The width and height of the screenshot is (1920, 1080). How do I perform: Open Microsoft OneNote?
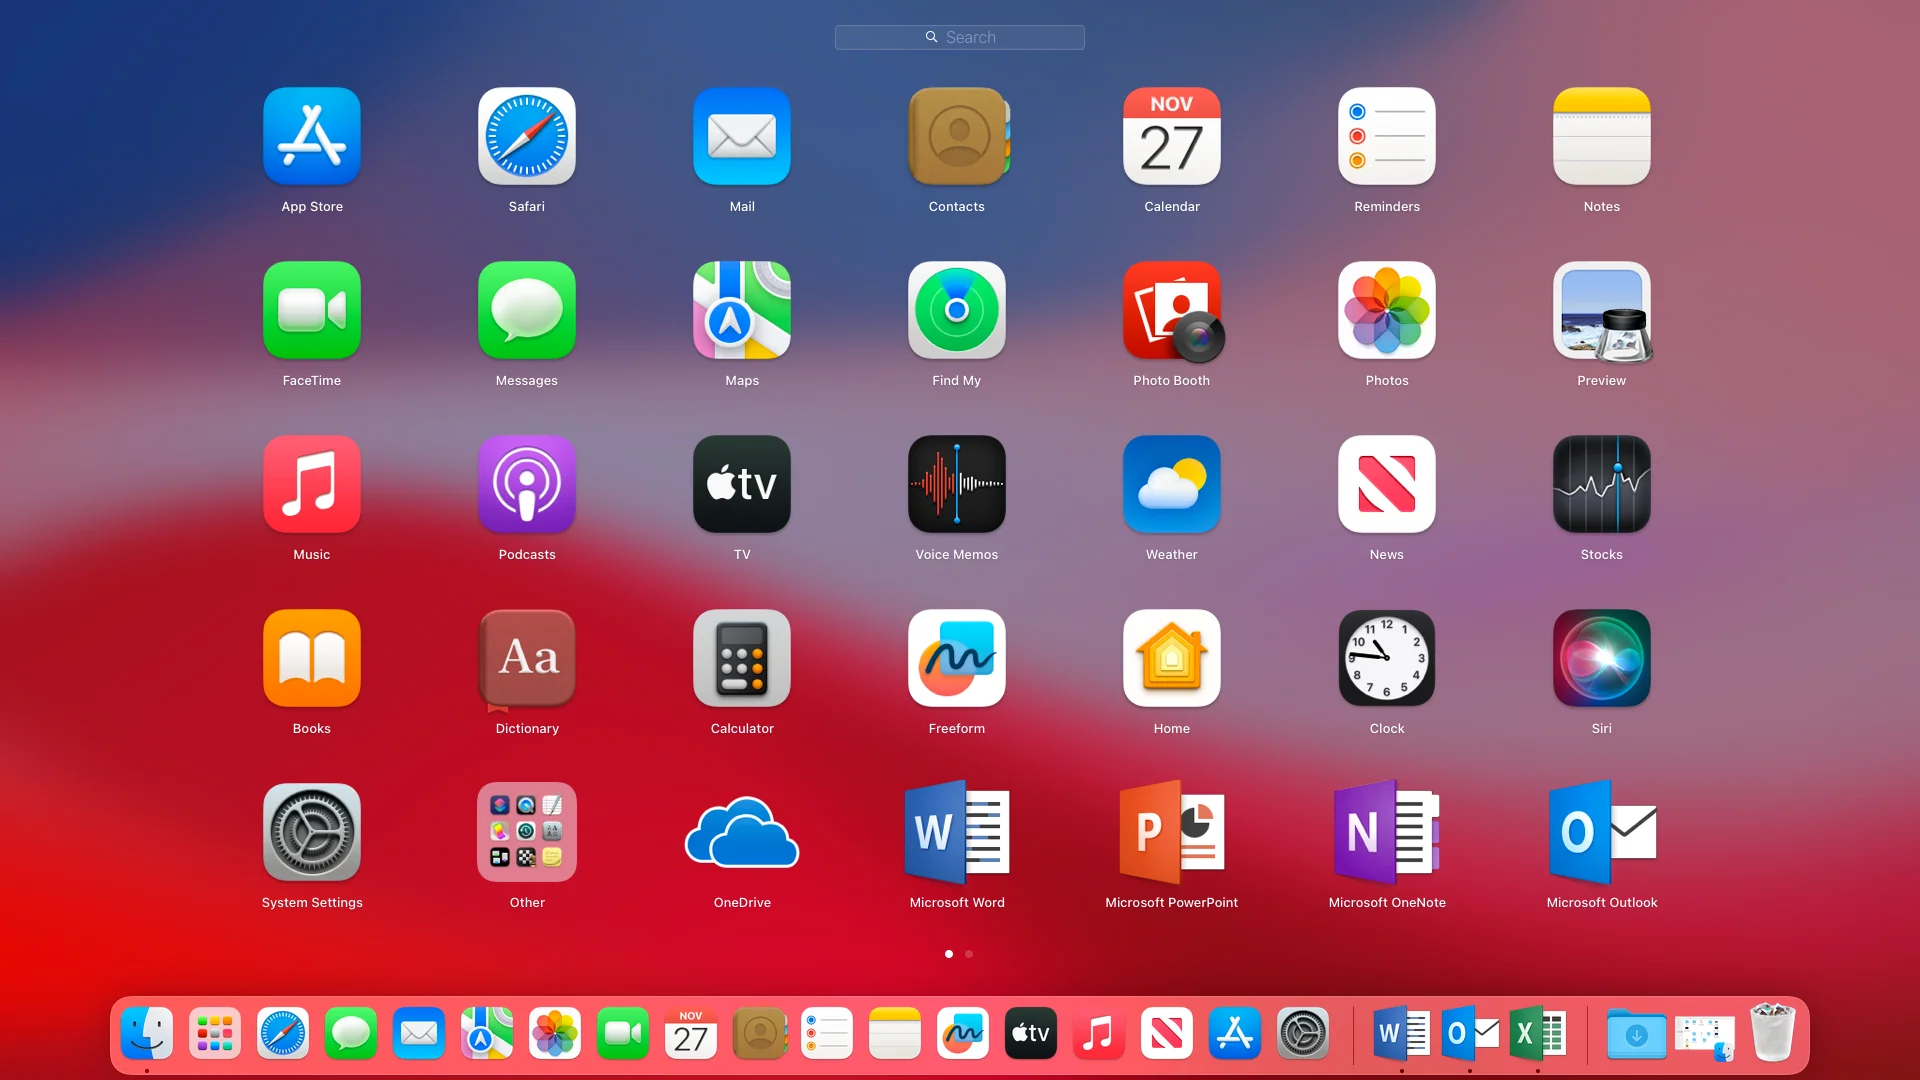(1387, 832)
